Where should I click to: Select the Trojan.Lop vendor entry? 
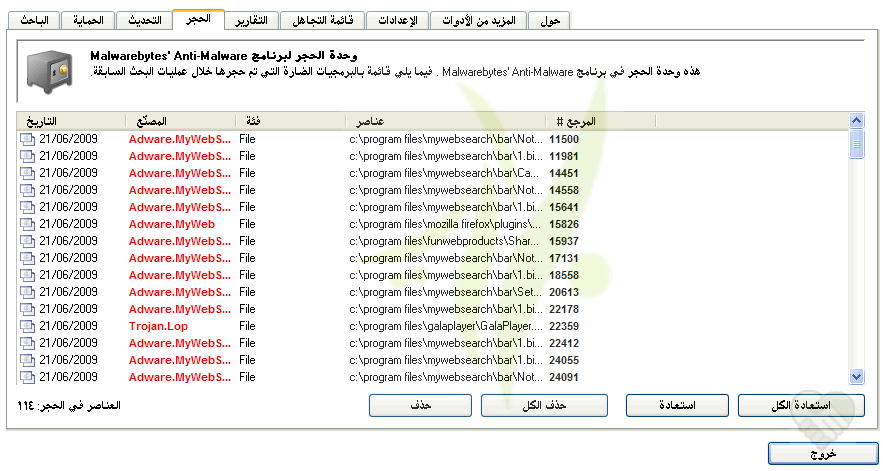[x=158, y=326]
